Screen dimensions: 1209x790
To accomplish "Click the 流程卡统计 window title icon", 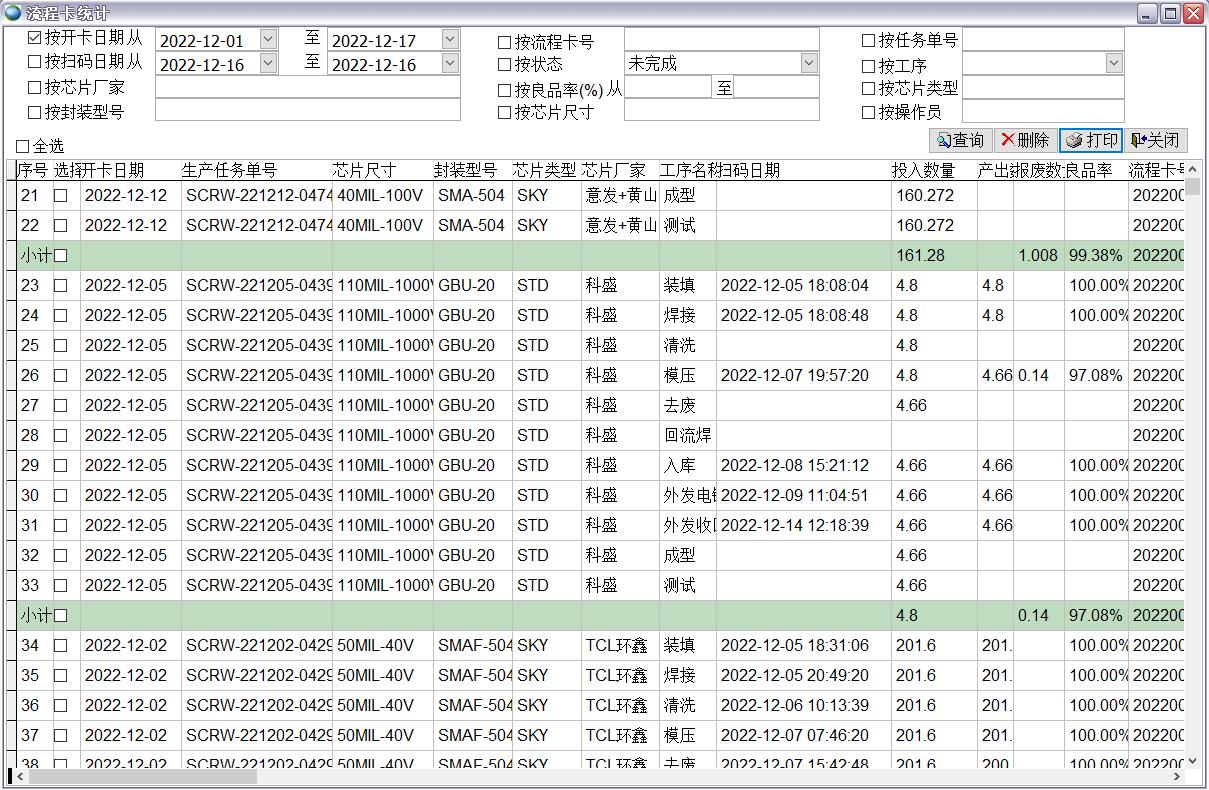I will coord(13,13).
